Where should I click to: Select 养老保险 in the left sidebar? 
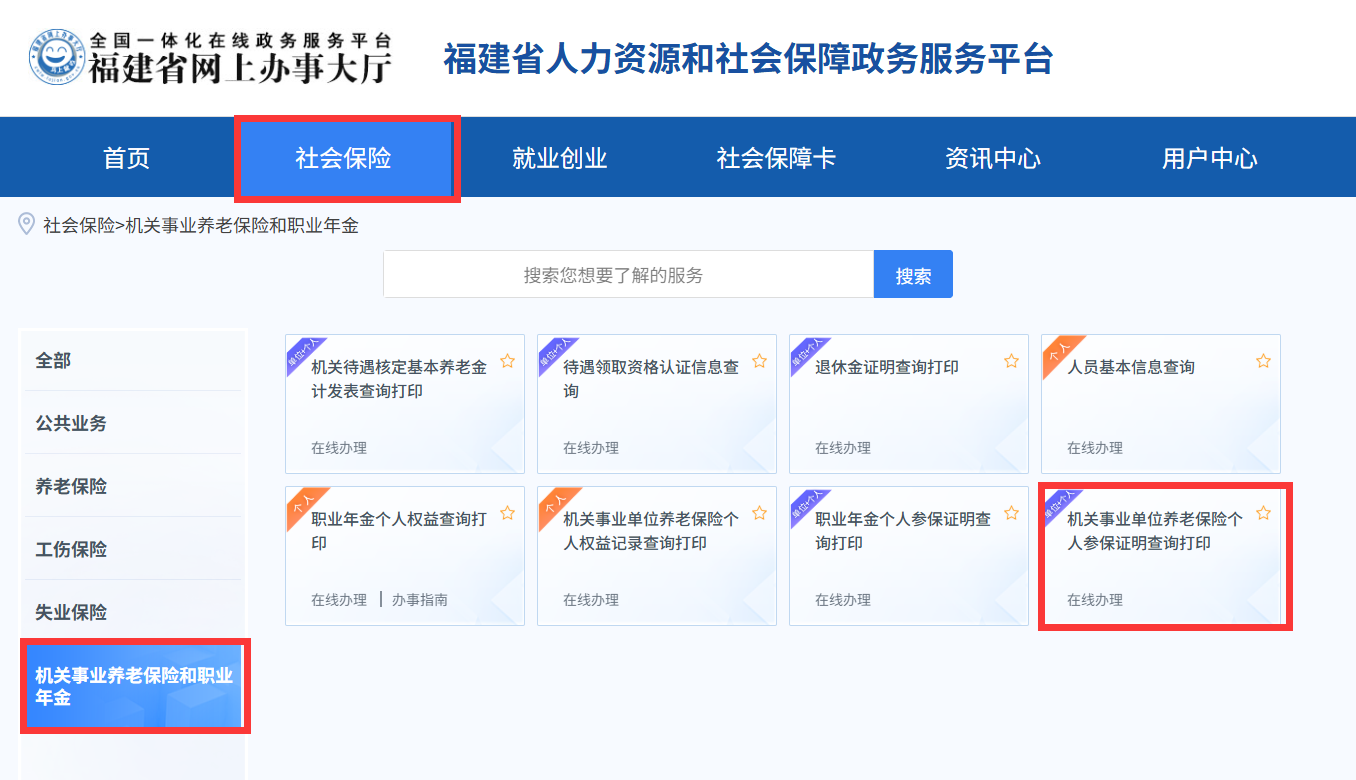[71, 487]
